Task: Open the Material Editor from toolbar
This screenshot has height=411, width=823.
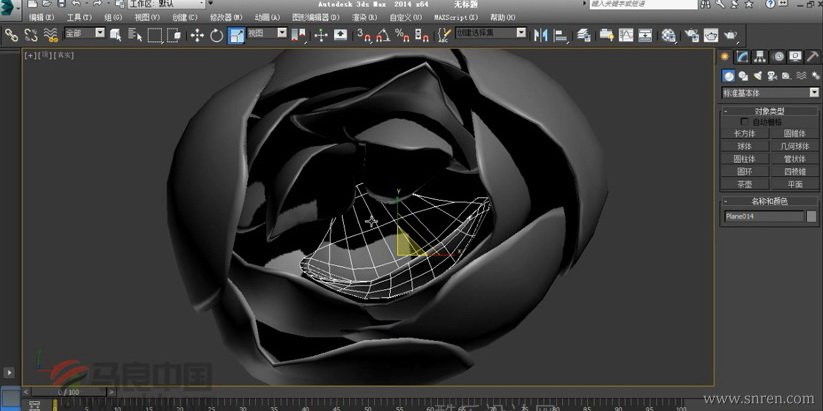Action: (670, 35)
